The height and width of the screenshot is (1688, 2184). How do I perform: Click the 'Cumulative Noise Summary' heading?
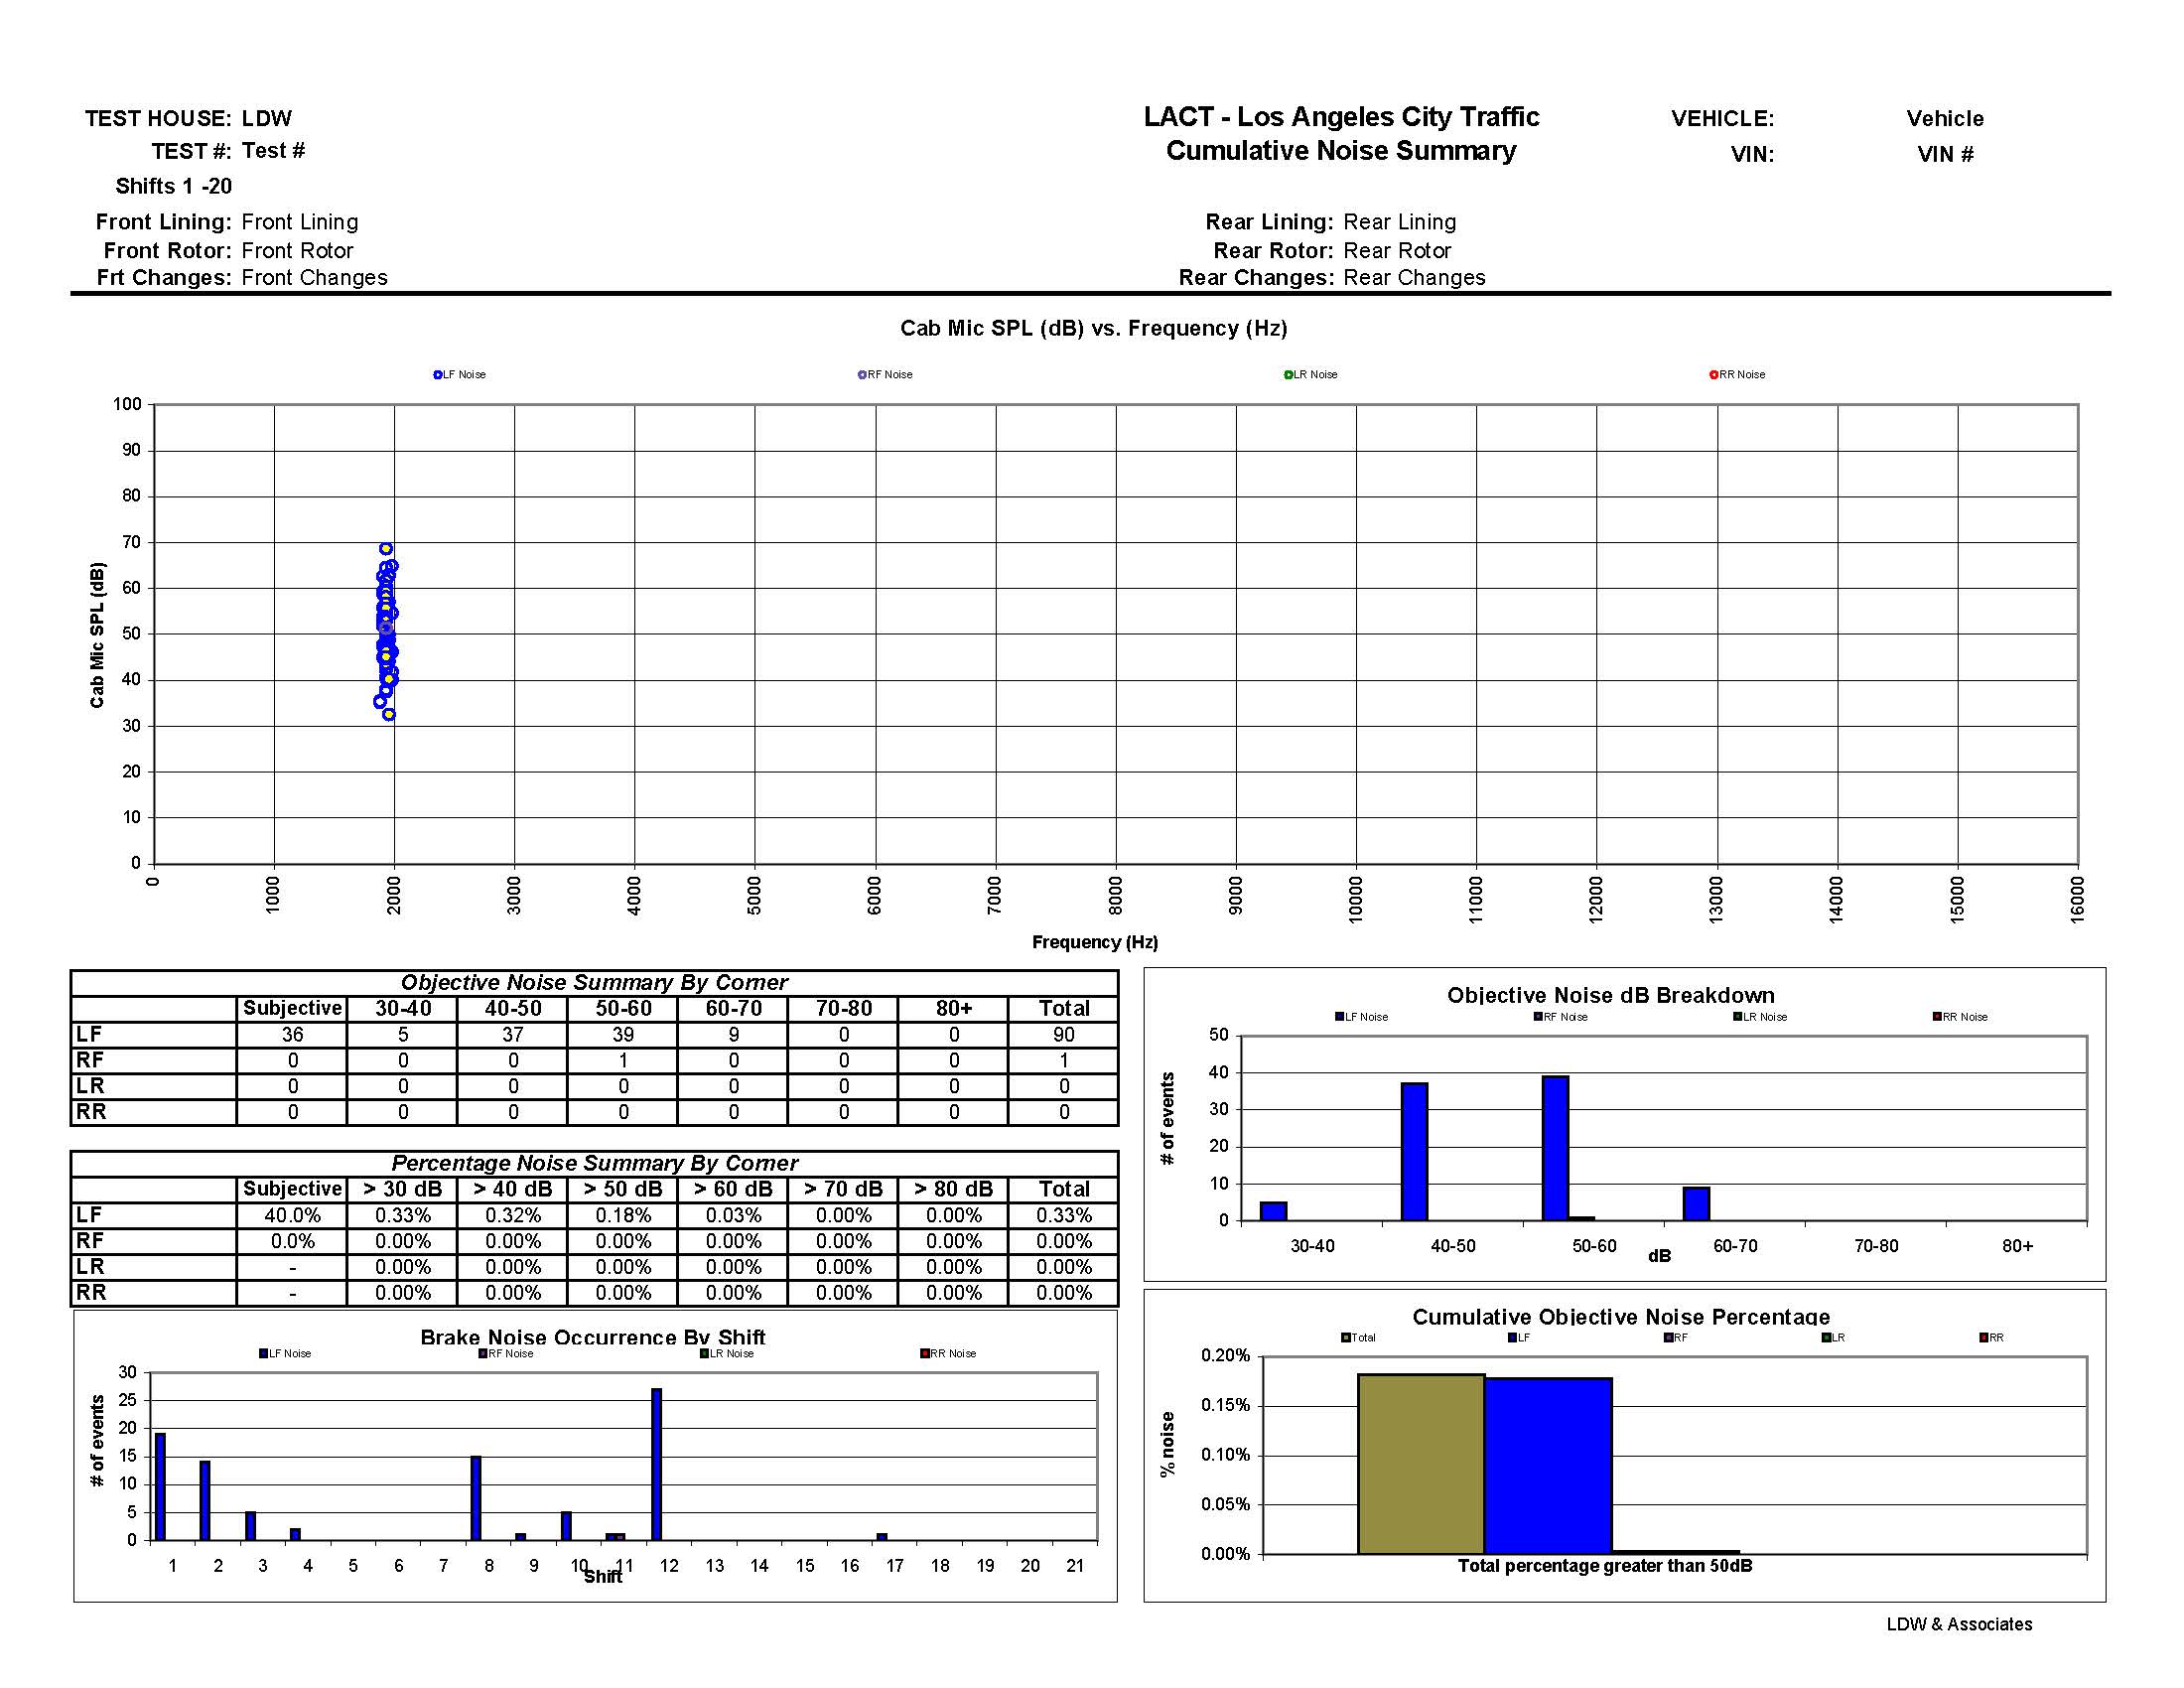coord(1341,151)
